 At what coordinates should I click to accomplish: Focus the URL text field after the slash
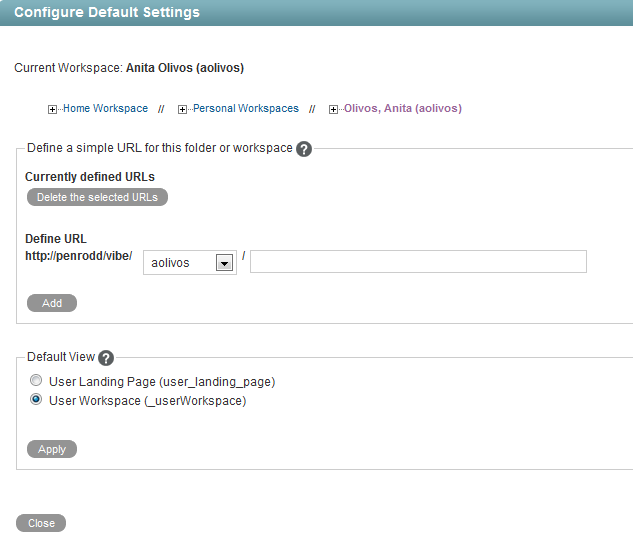click(418, 262)
